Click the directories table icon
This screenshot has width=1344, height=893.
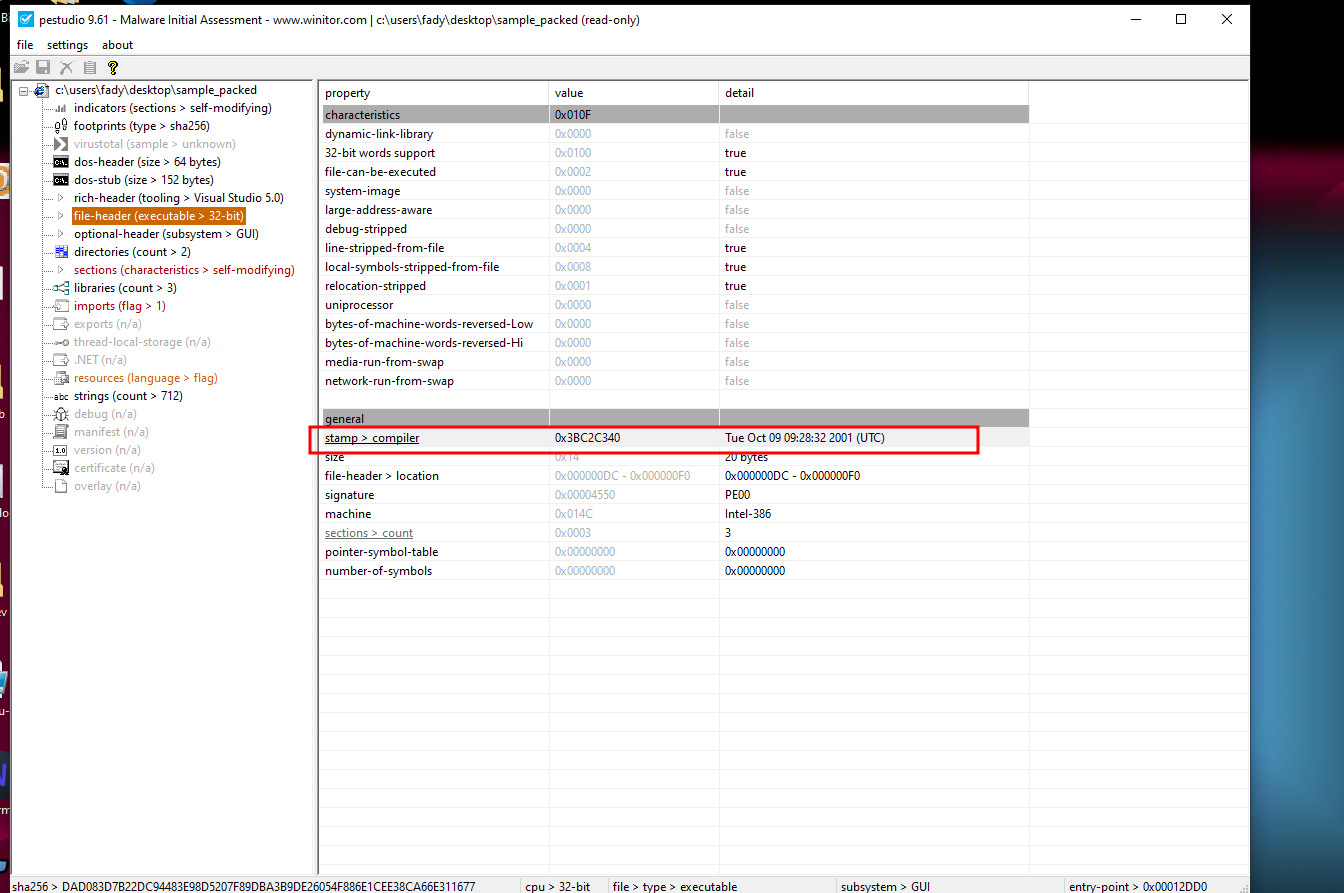point(61,252)
